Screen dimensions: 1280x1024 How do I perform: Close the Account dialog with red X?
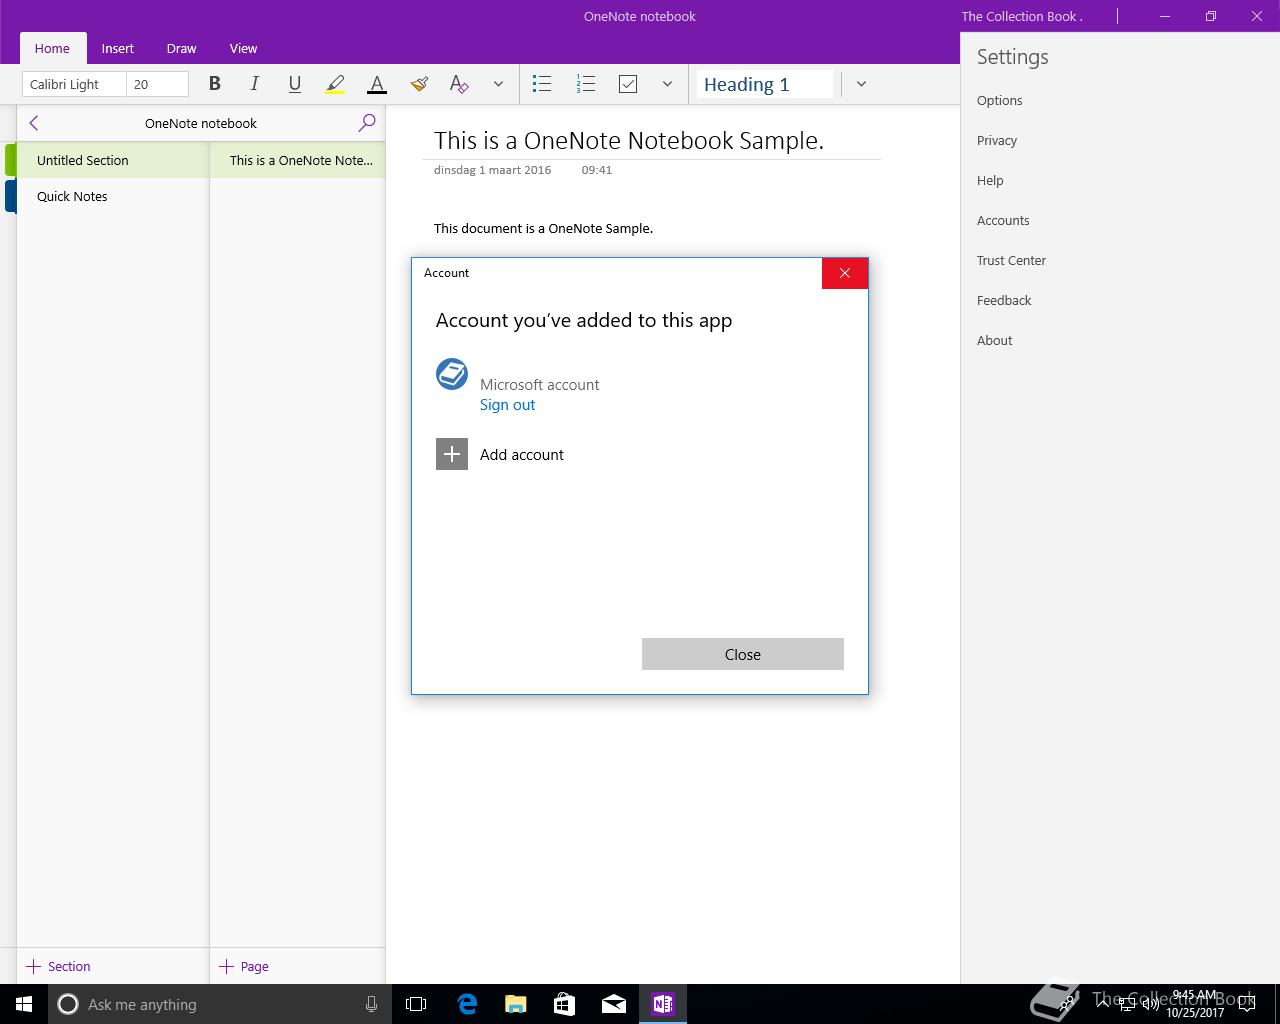coord(845,273)
